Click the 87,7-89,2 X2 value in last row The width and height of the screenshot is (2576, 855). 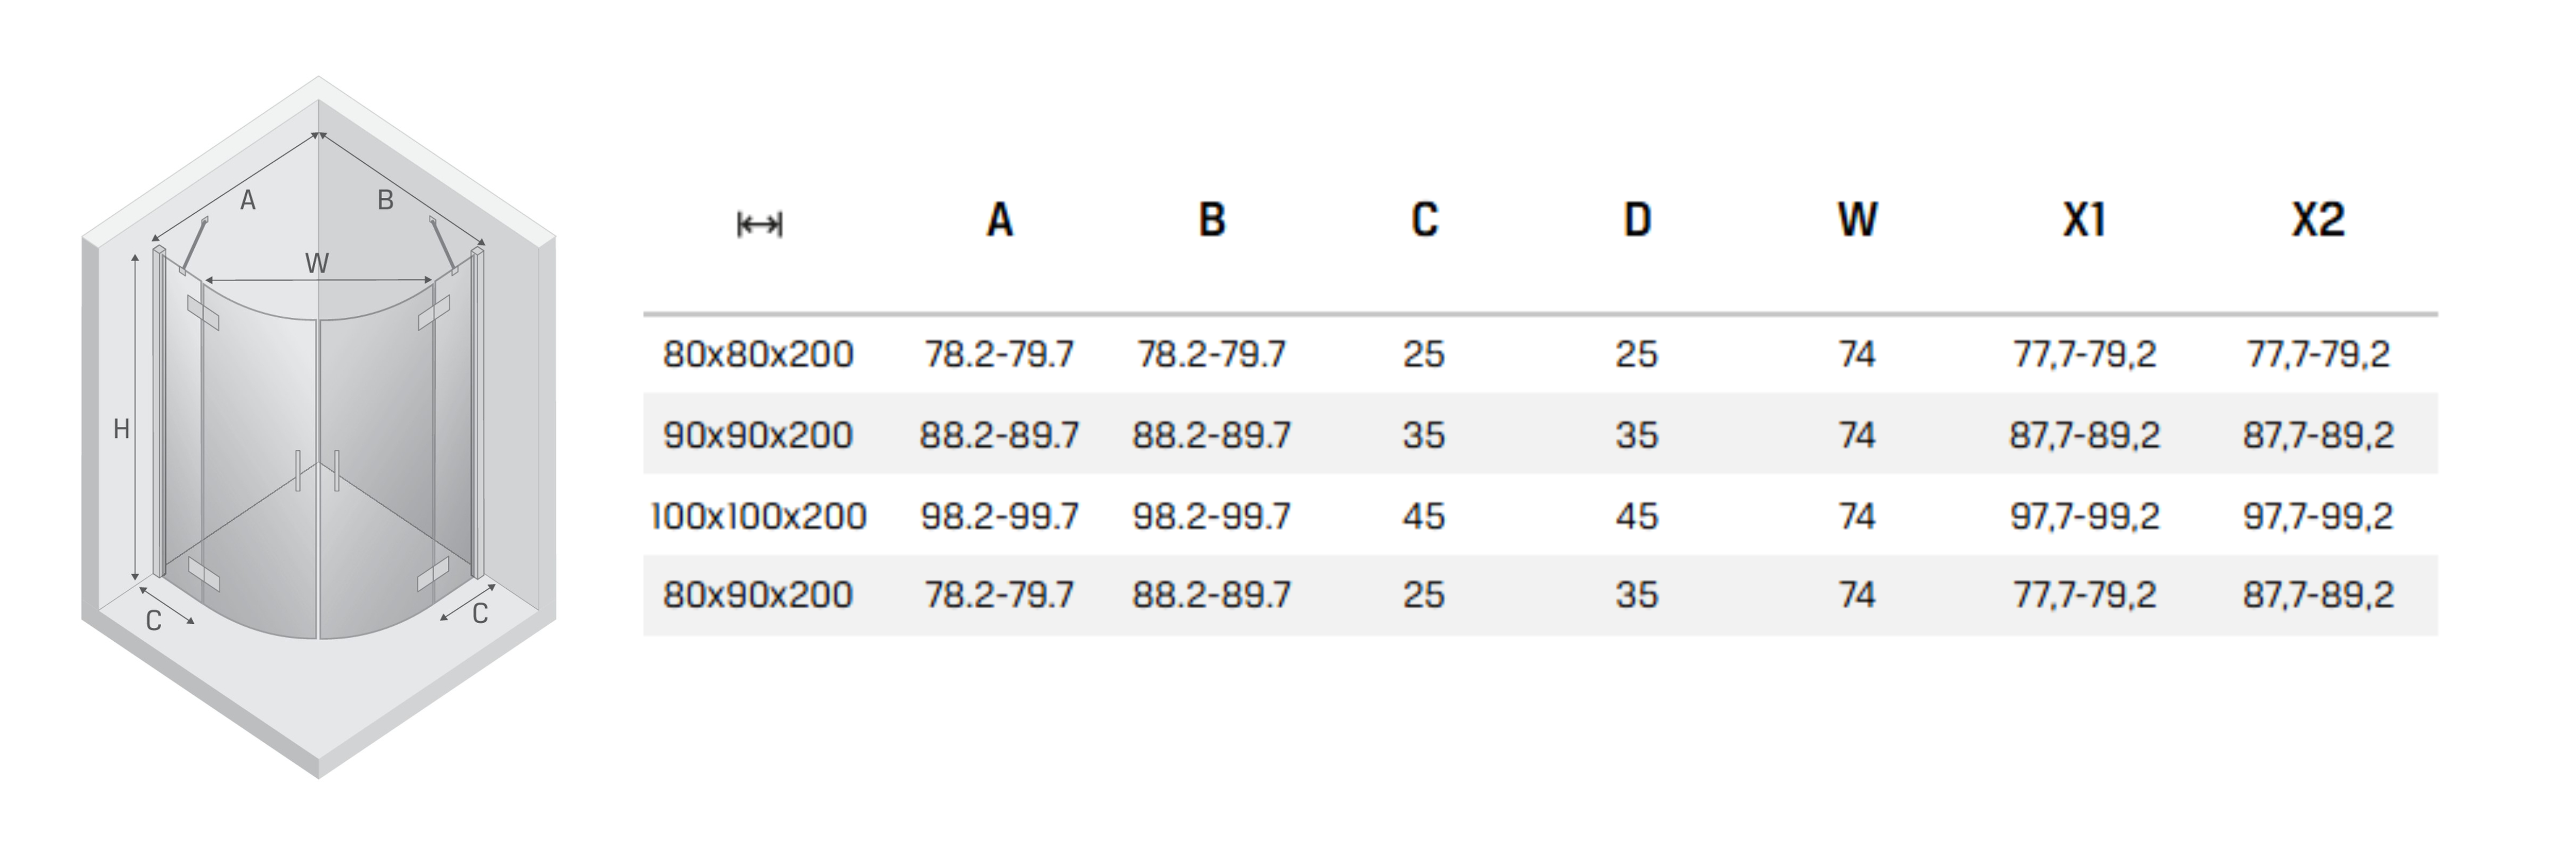click(2317, 595)
